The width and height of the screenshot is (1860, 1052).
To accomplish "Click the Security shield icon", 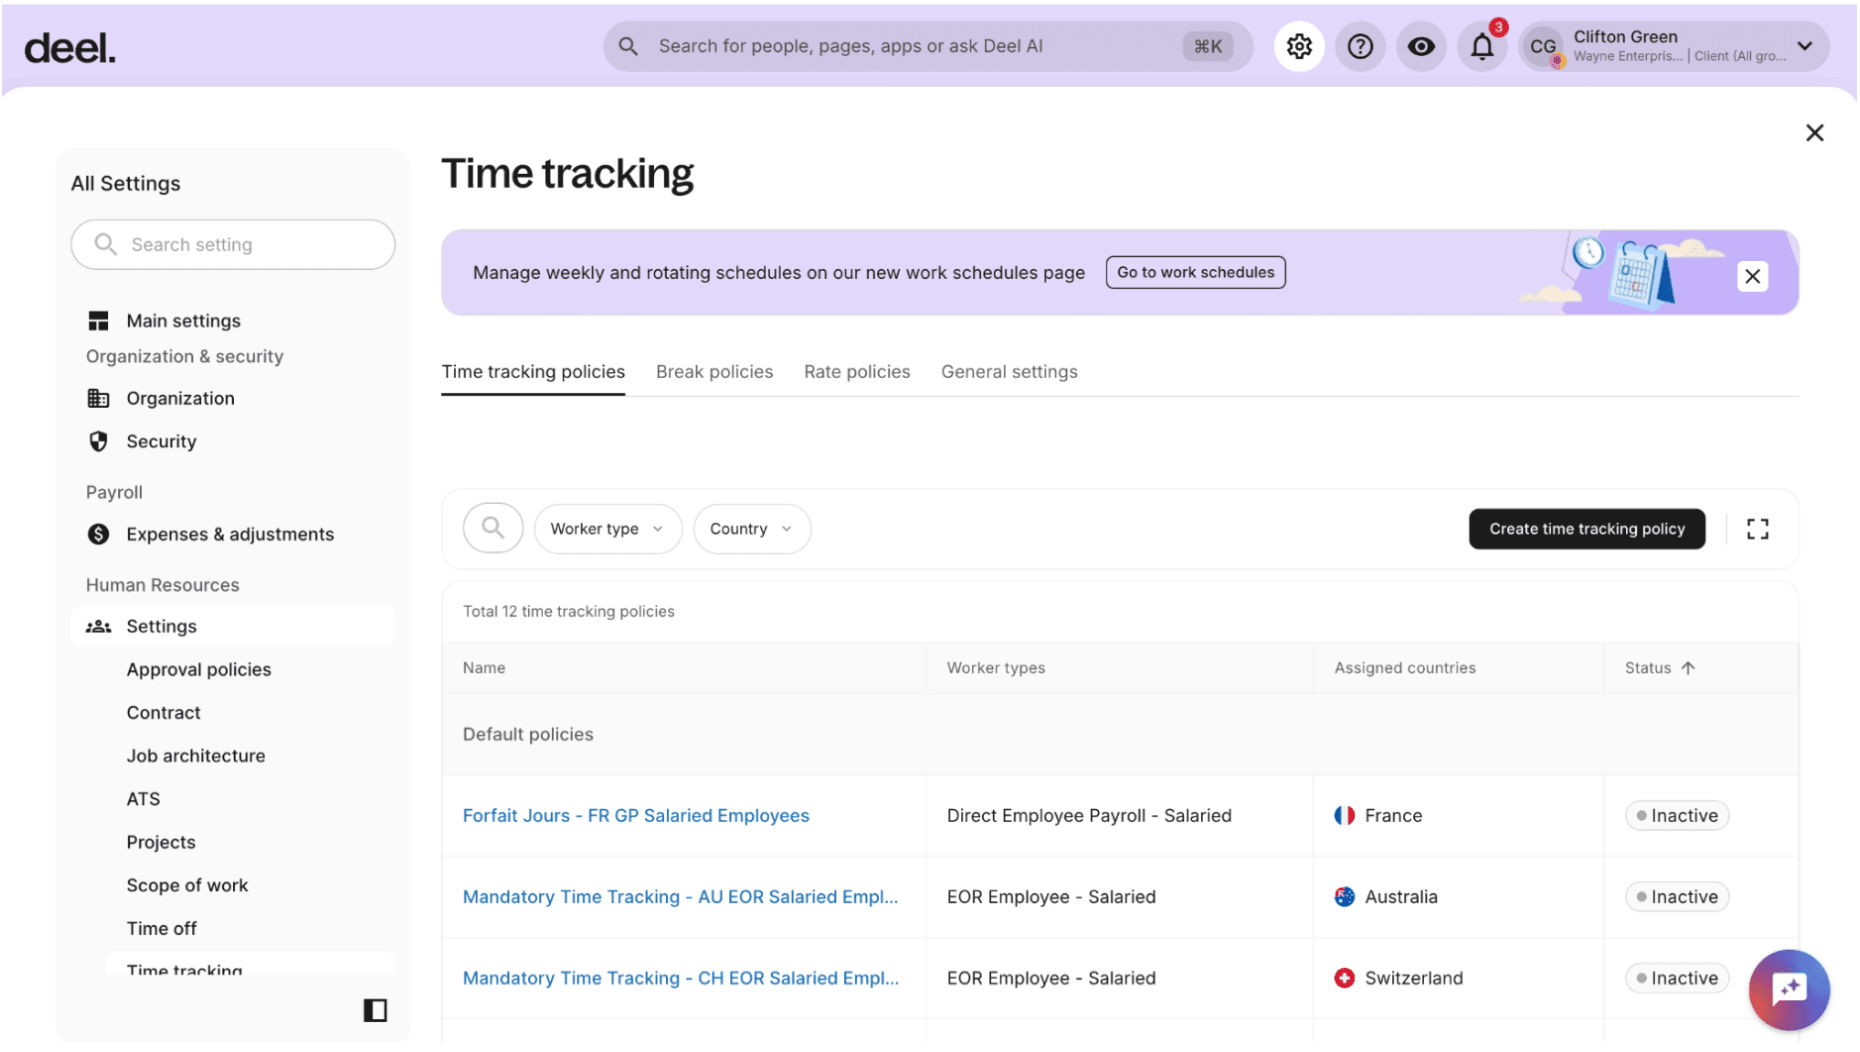I will [98, 441].
